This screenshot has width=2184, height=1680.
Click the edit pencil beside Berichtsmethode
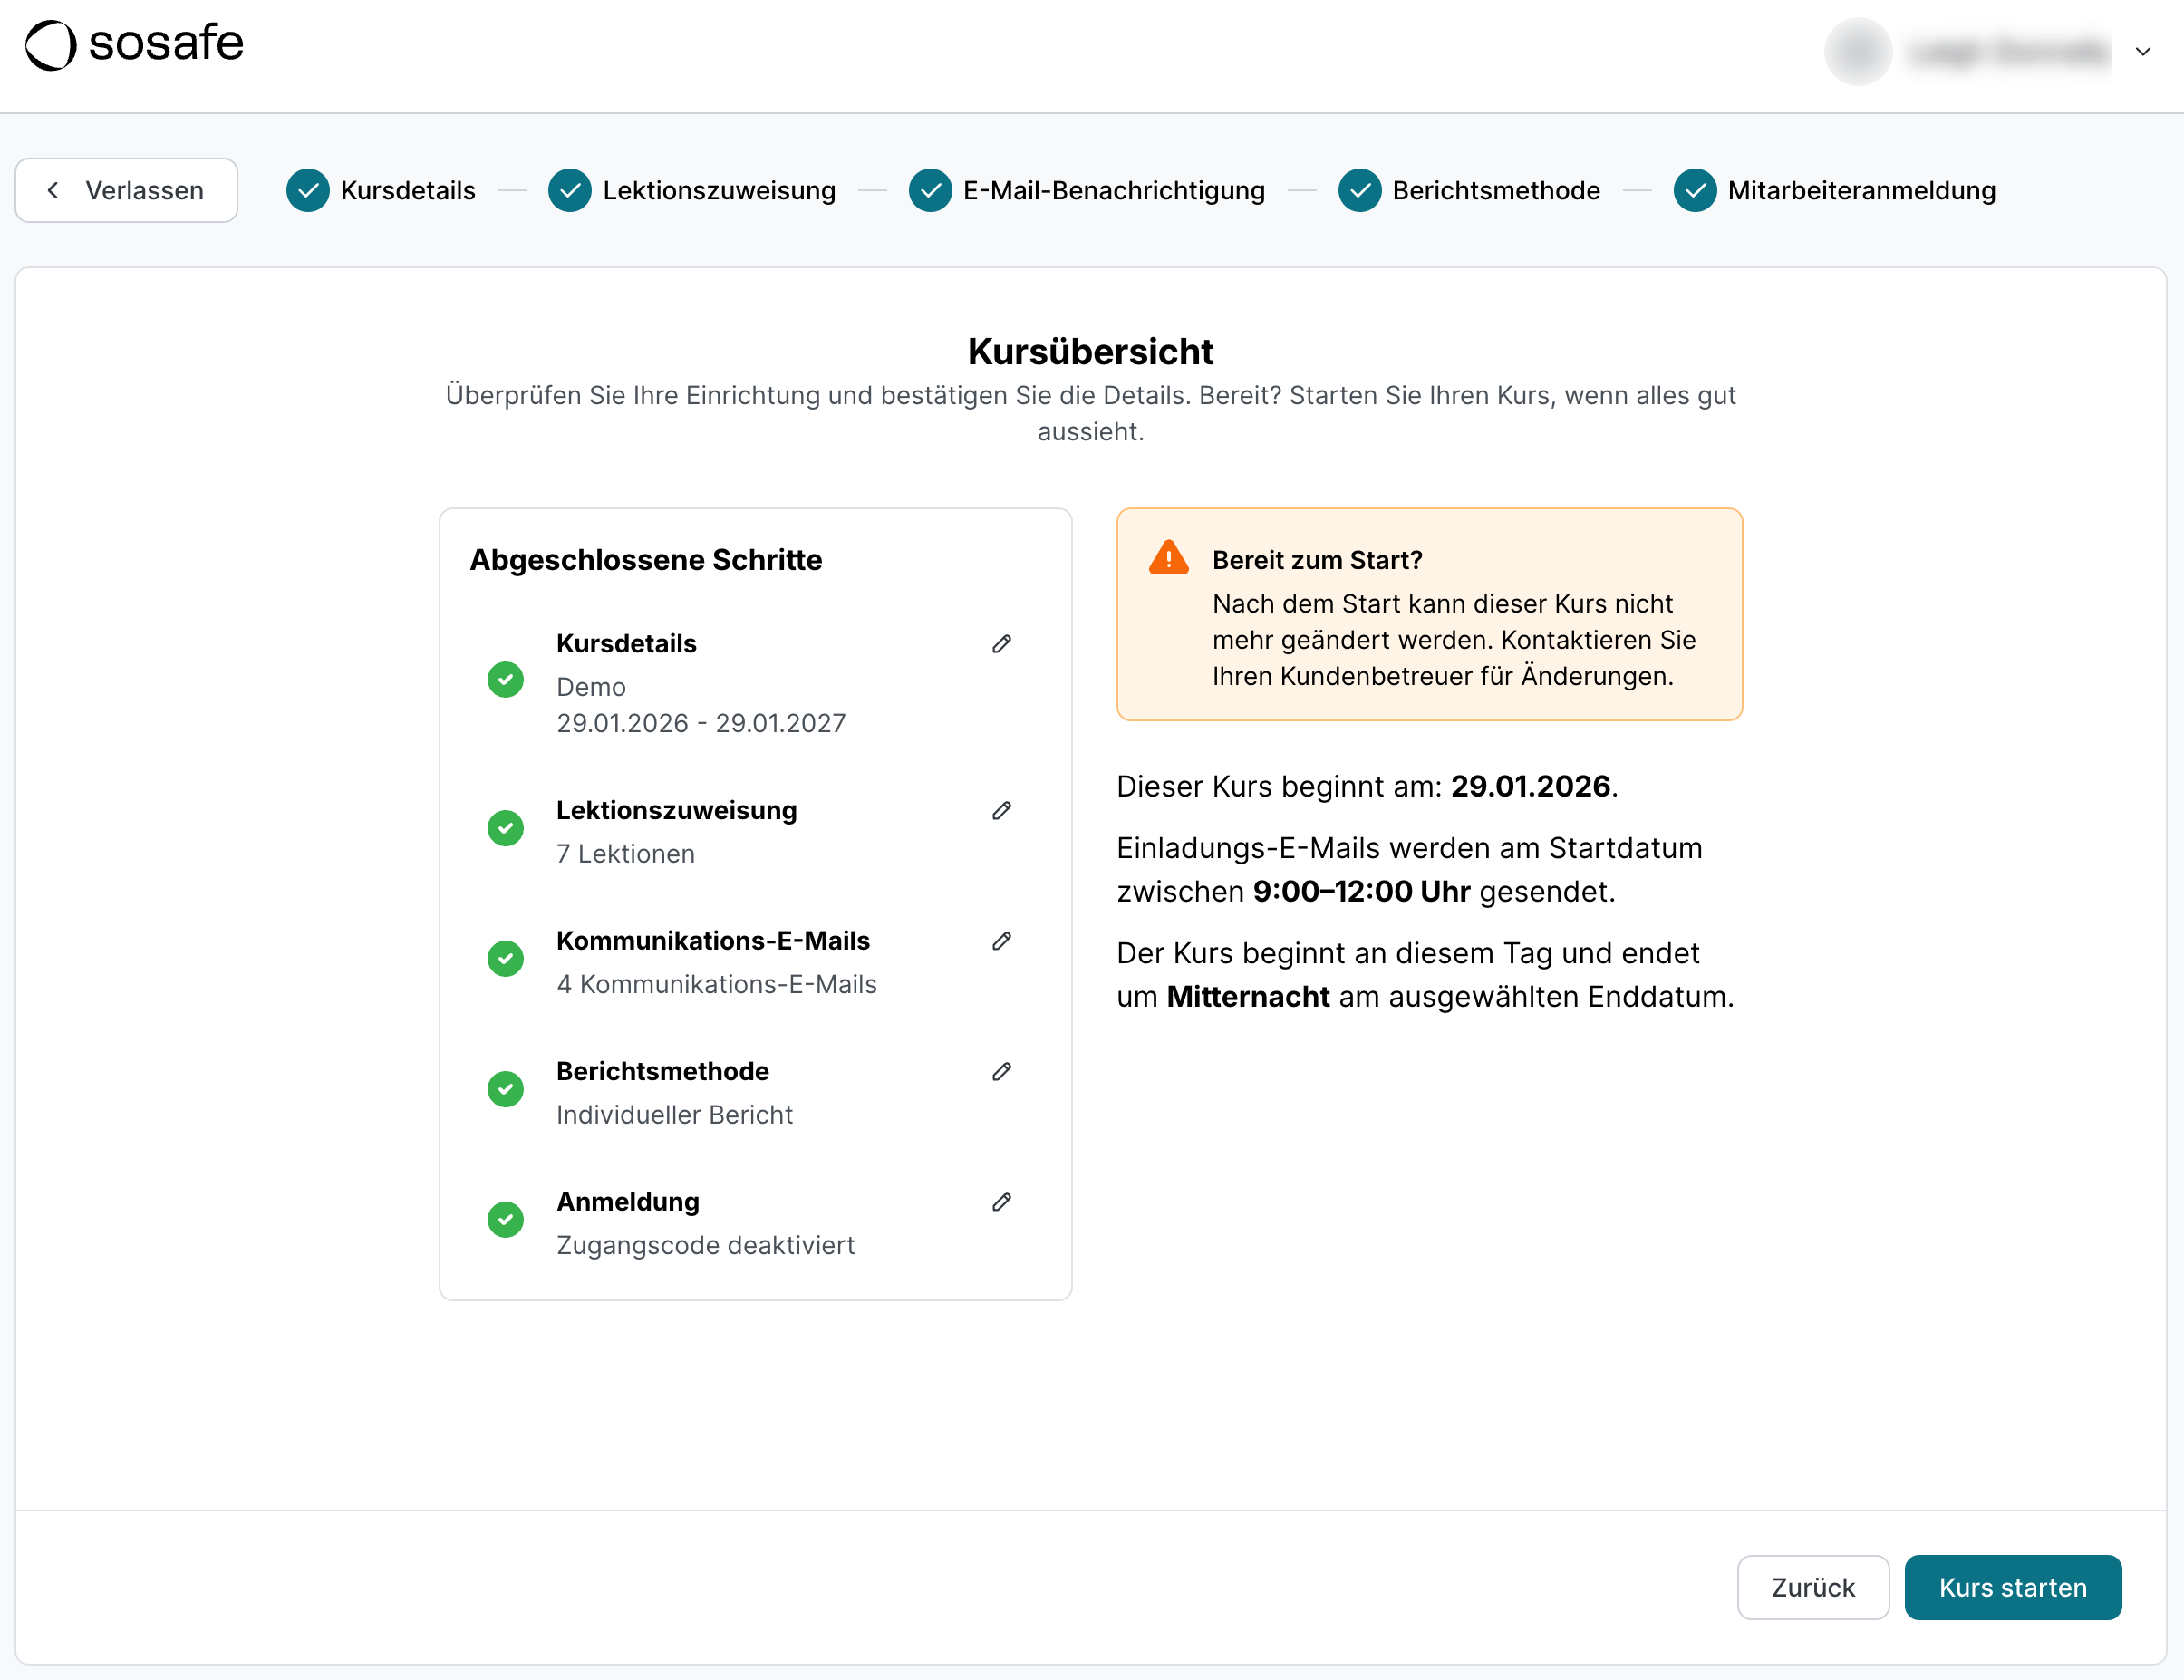[1002, 1072]
